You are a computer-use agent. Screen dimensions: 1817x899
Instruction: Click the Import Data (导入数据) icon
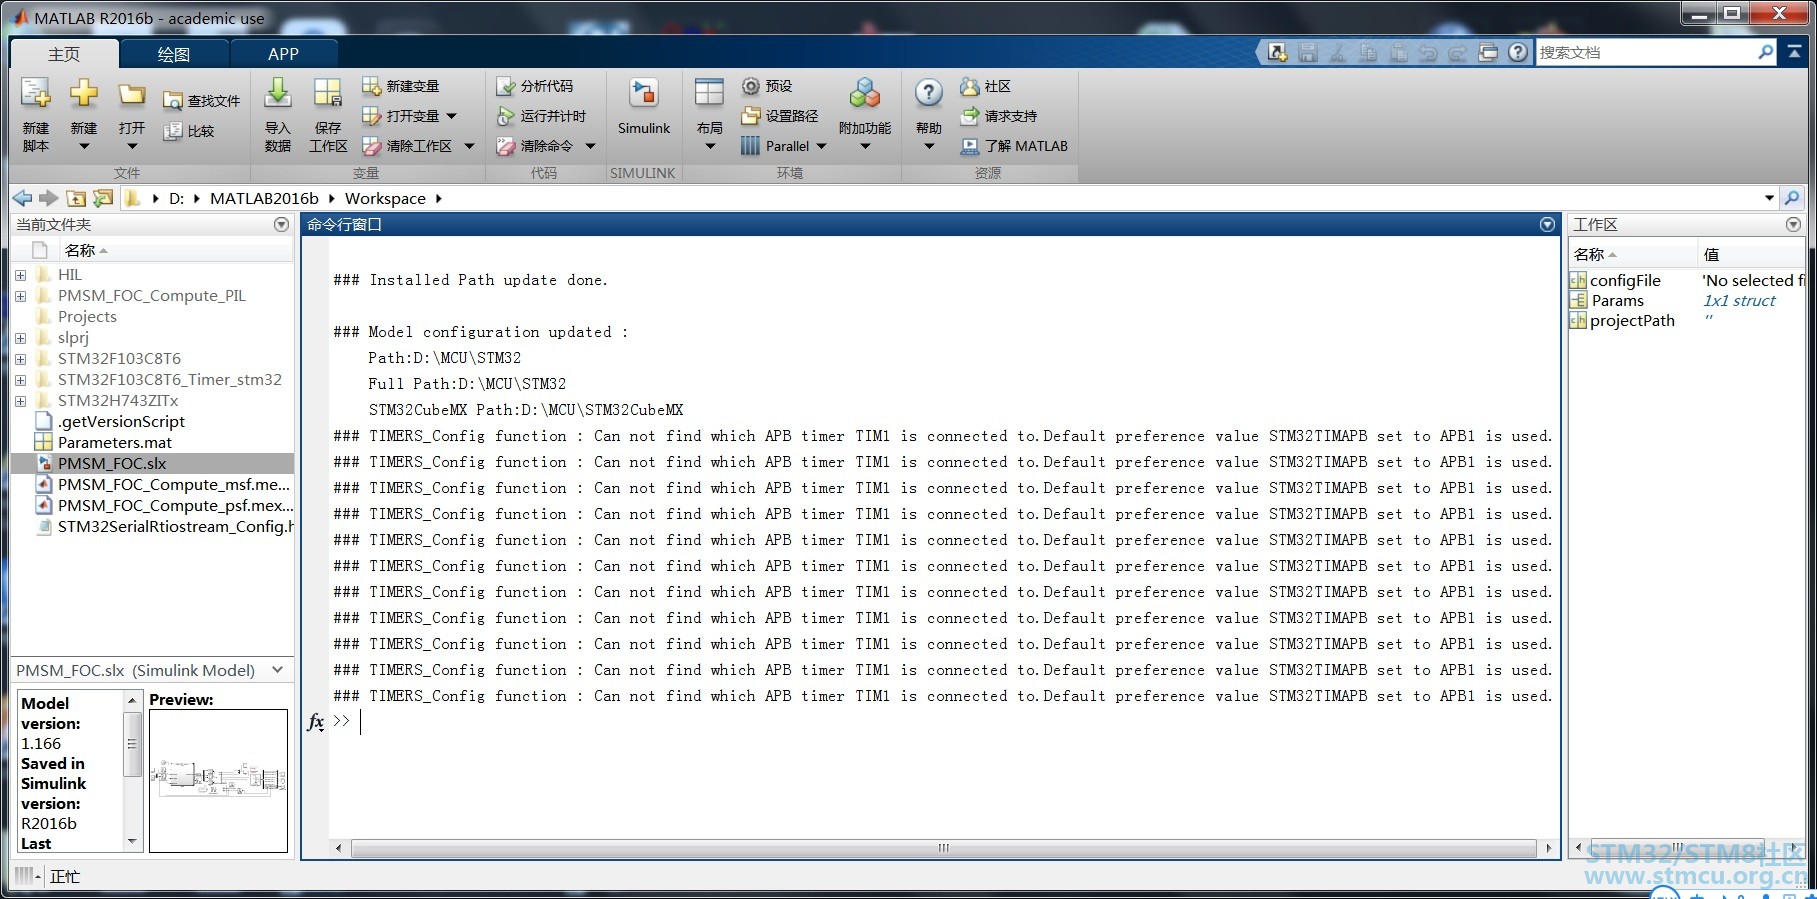pyautogui.click(x=277, y=94)
